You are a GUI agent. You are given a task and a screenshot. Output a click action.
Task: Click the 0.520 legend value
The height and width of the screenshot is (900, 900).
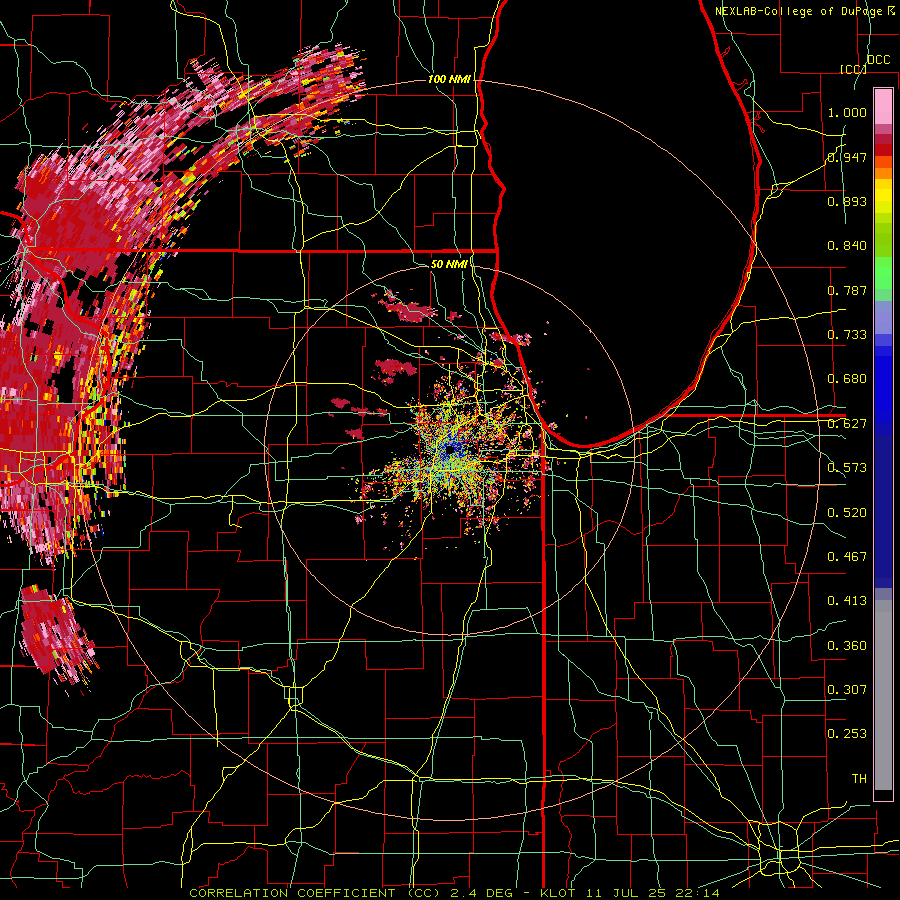tap(847, 513)
